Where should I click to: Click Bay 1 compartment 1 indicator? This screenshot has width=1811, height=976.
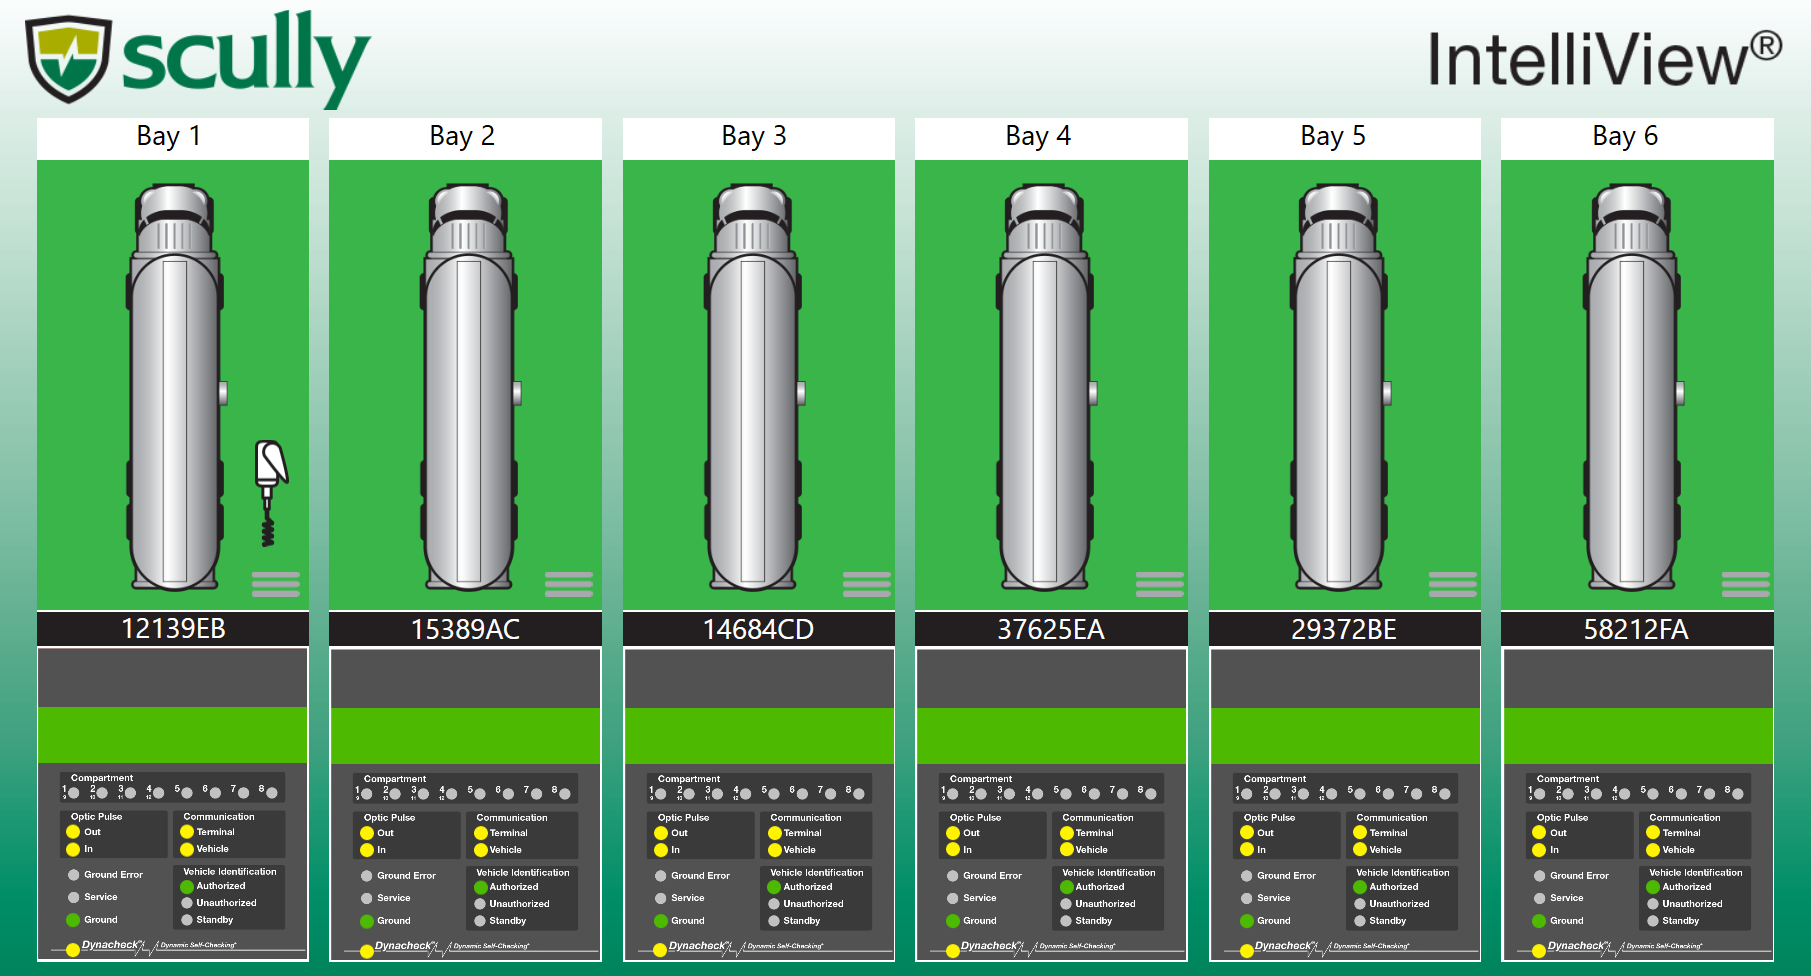pos(73,792)
